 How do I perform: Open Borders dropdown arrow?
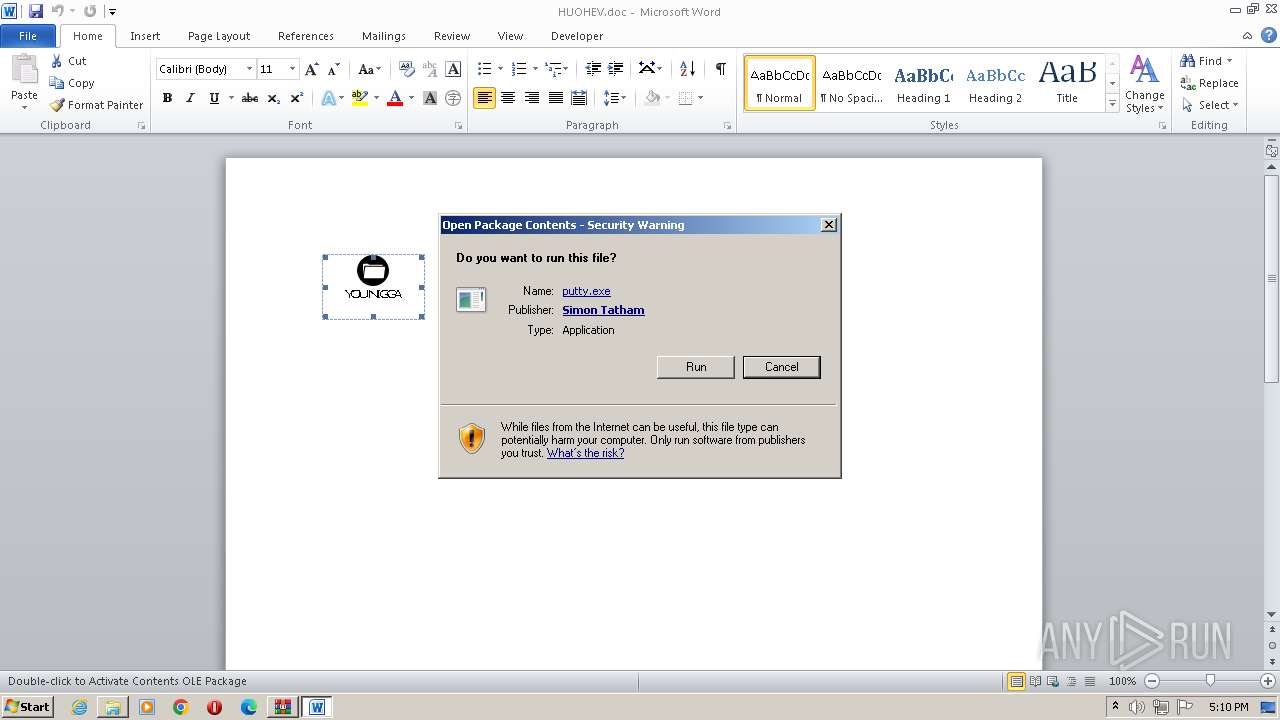click(x=700, y=98)
